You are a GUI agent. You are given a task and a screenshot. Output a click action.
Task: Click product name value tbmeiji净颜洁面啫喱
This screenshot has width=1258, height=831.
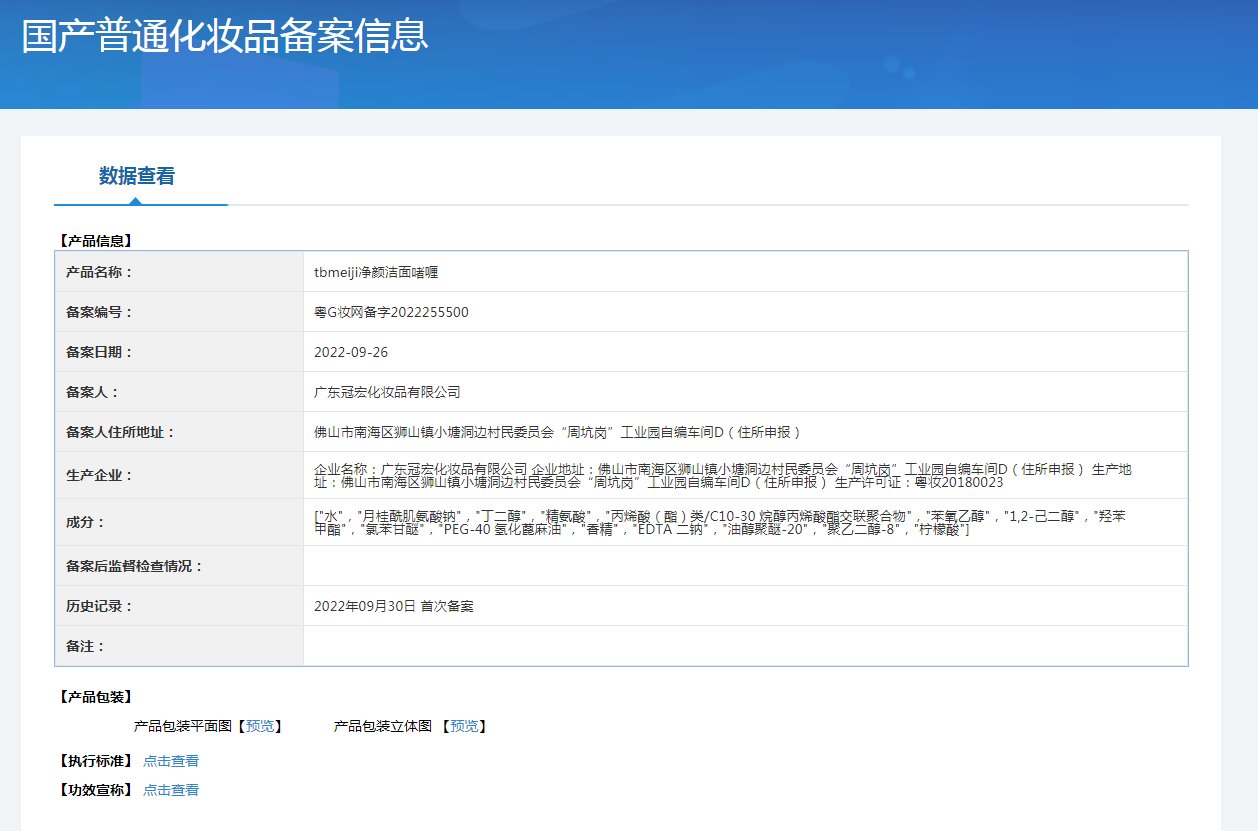(377, 272)
